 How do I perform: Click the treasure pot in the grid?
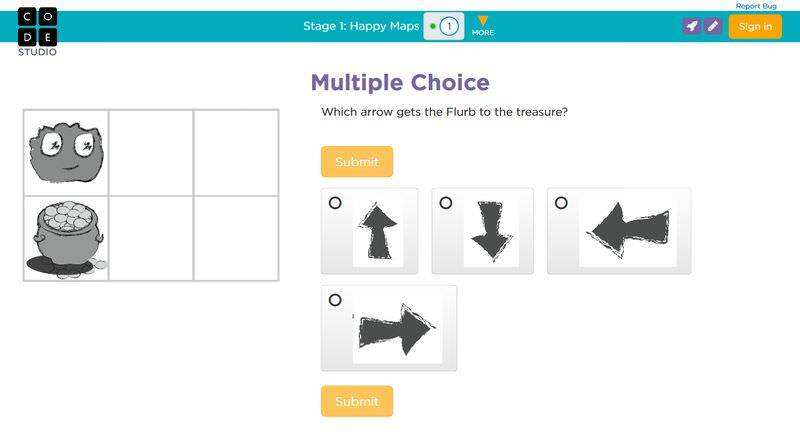[x=65, y=237]
